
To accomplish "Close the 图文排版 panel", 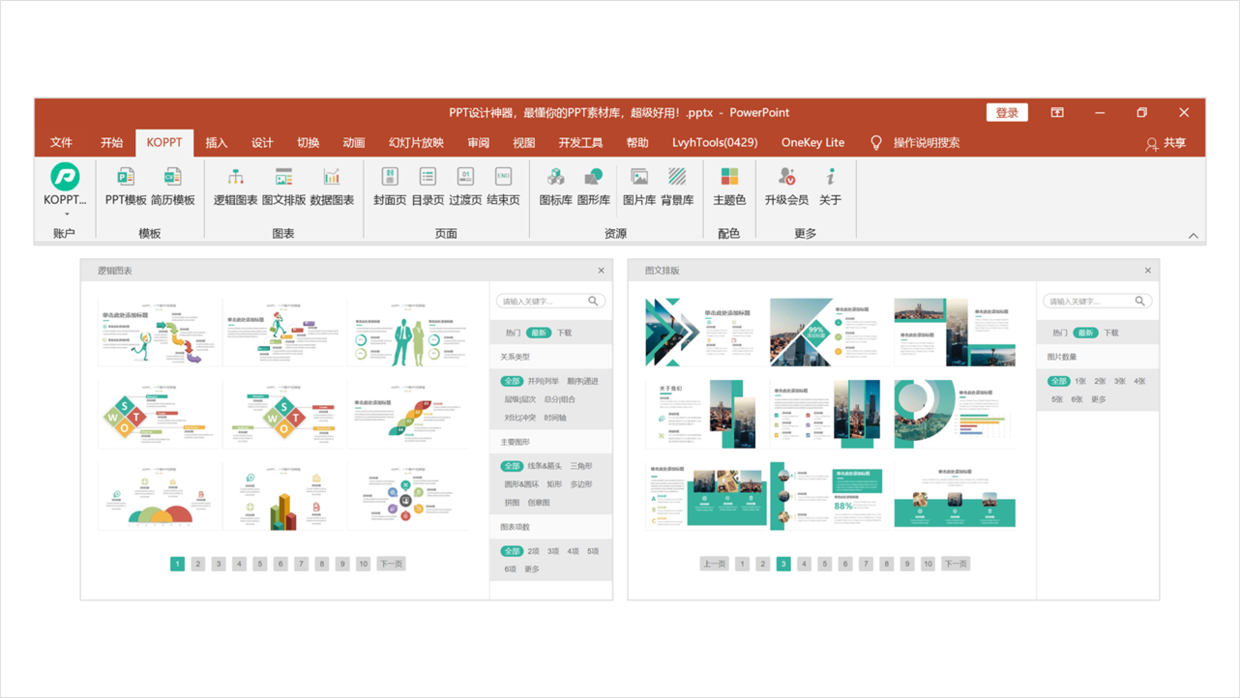I will [1148, 271].
